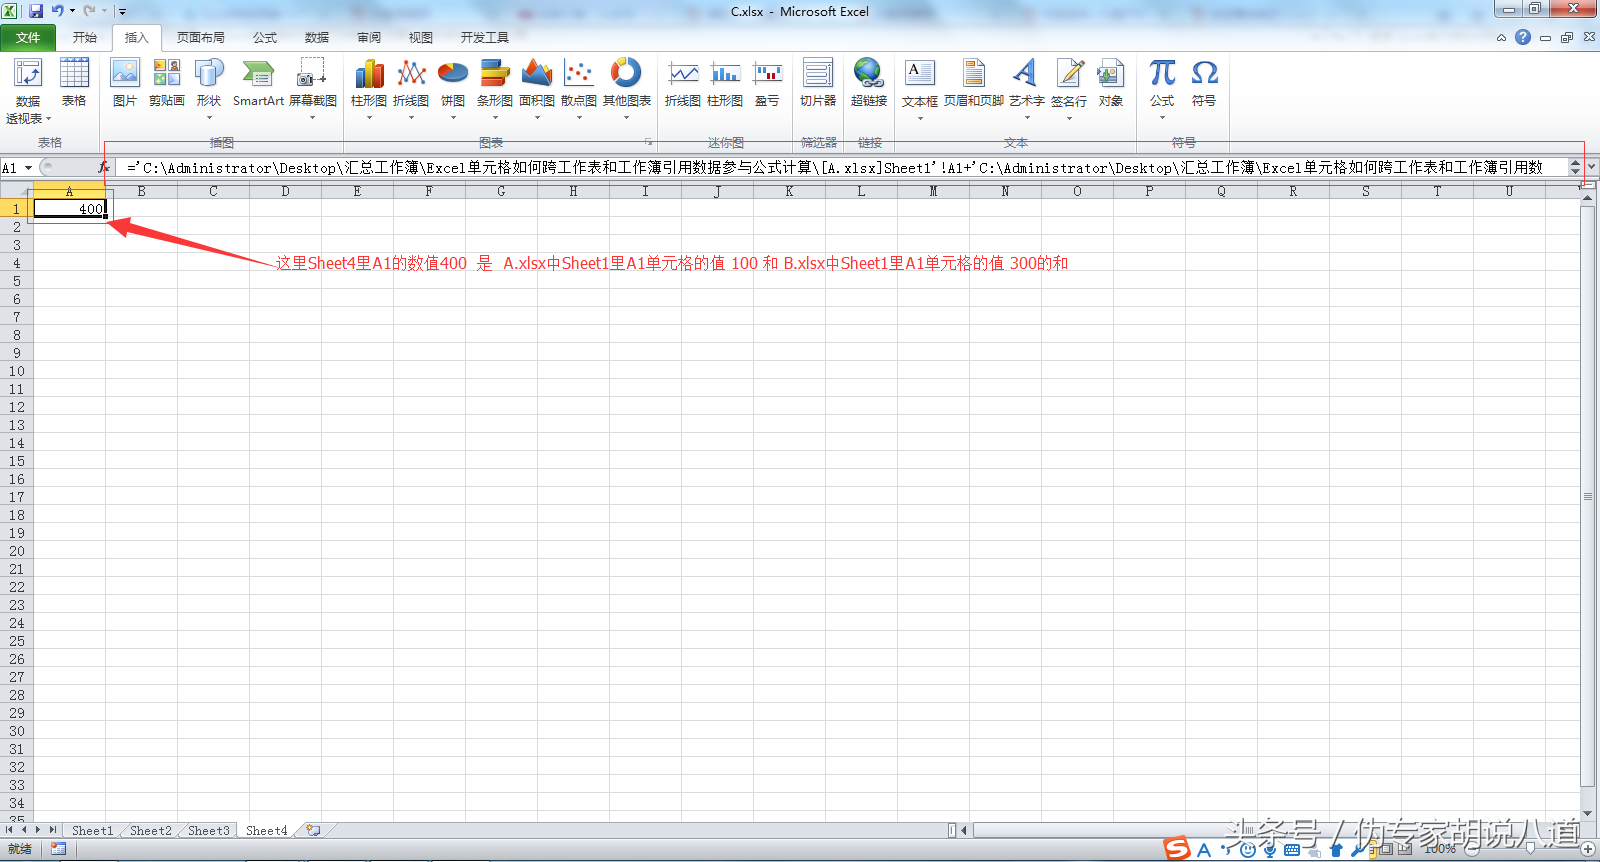Open Other Charts (其他图表)
The height and width of the screenshot is (862, 1600).
point(627,88)
